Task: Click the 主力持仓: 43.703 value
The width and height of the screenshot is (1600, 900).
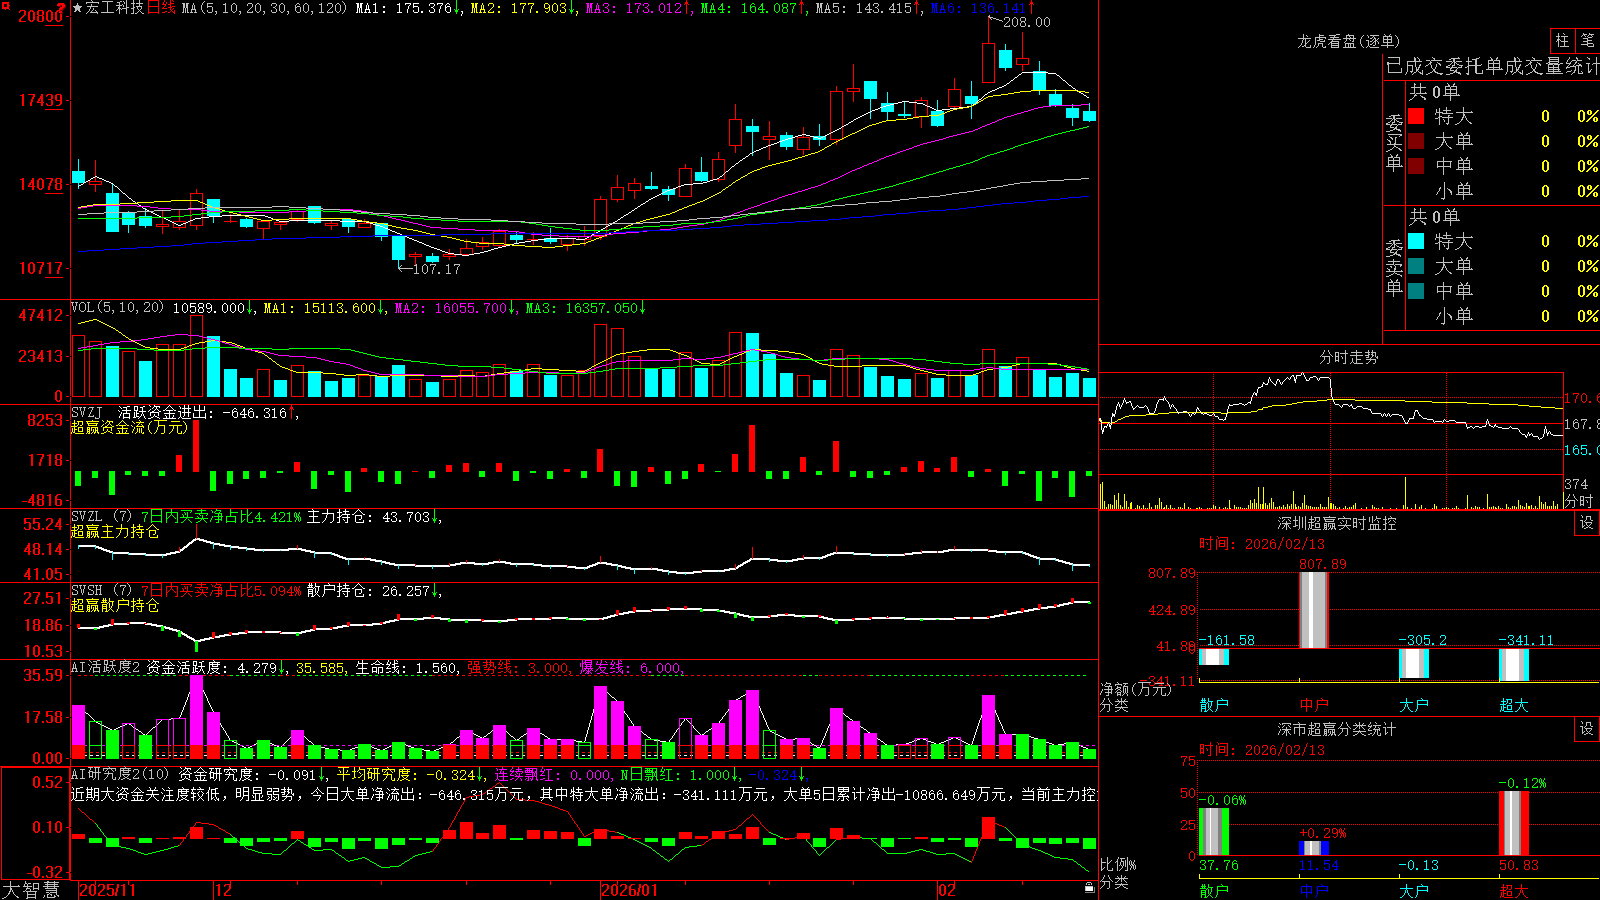Action: click(369, 517)
